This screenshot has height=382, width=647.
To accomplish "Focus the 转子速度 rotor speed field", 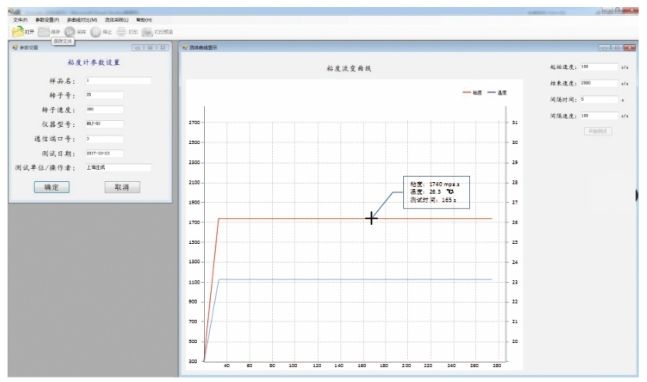I will [104, 110].
